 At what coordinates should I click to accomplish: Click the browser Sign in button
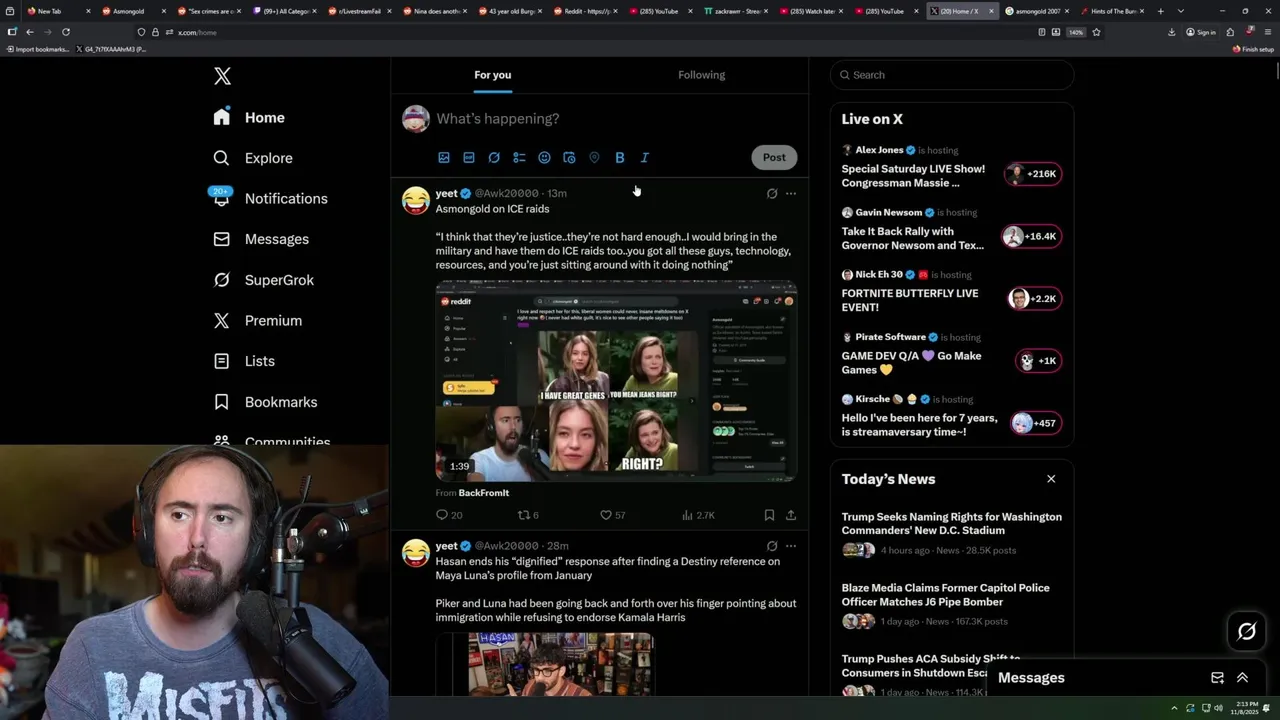[x=1201, y=32]
